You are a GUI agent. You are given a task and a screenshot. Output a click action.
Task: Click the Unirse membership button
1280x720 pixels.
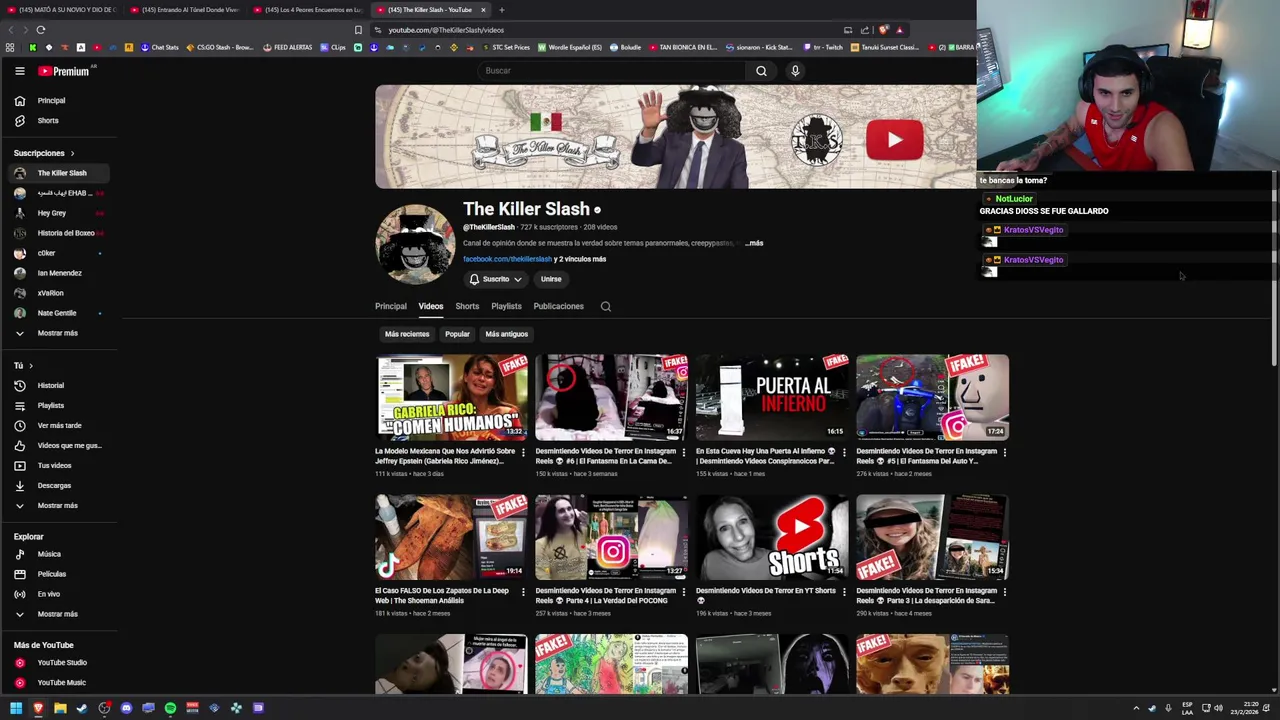(551, 279)
